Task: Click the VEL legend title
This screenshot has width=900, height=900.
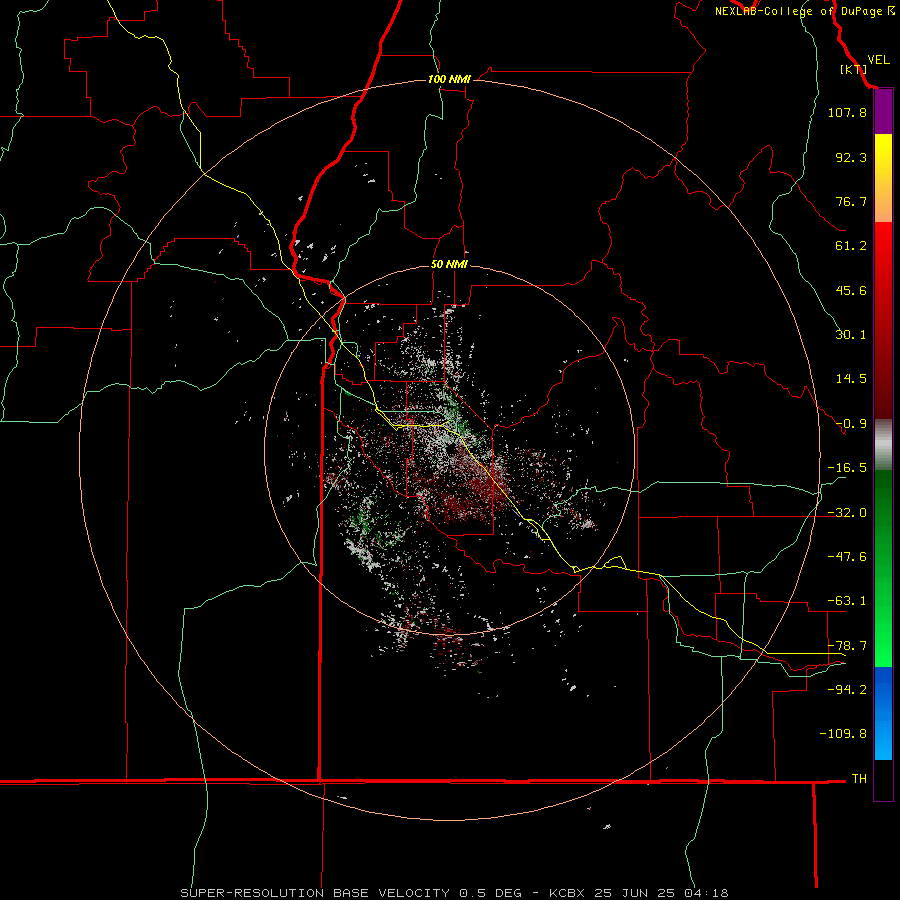Action: click(878, 60)
